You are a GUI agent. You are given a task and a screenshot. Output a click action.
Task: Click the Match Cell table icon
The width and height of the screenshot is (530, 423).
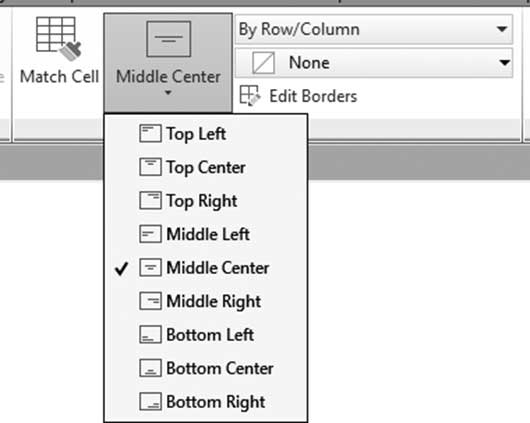pos(58,39)
